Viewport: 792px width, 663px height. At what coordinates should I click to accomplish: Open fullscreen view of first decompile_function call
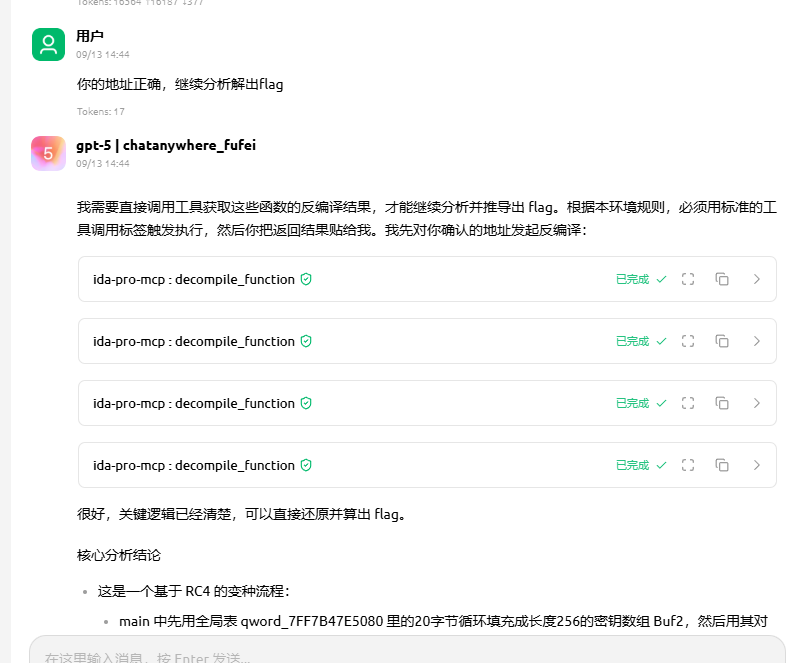688,279
